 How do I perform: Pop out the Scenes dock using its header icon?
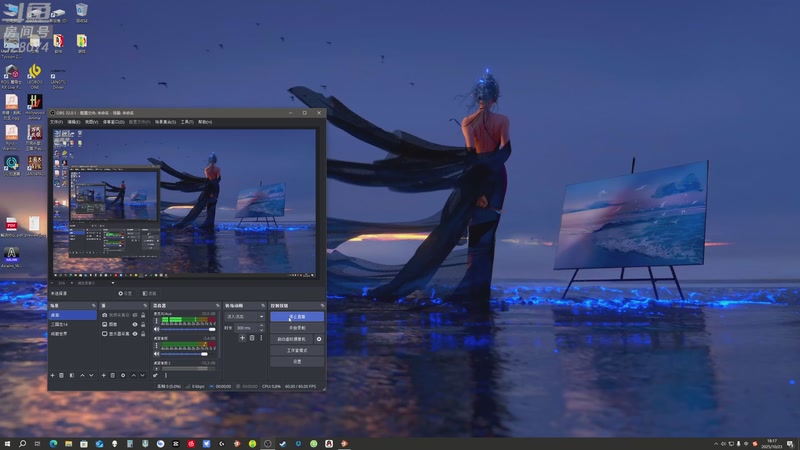tap(93, 306)
